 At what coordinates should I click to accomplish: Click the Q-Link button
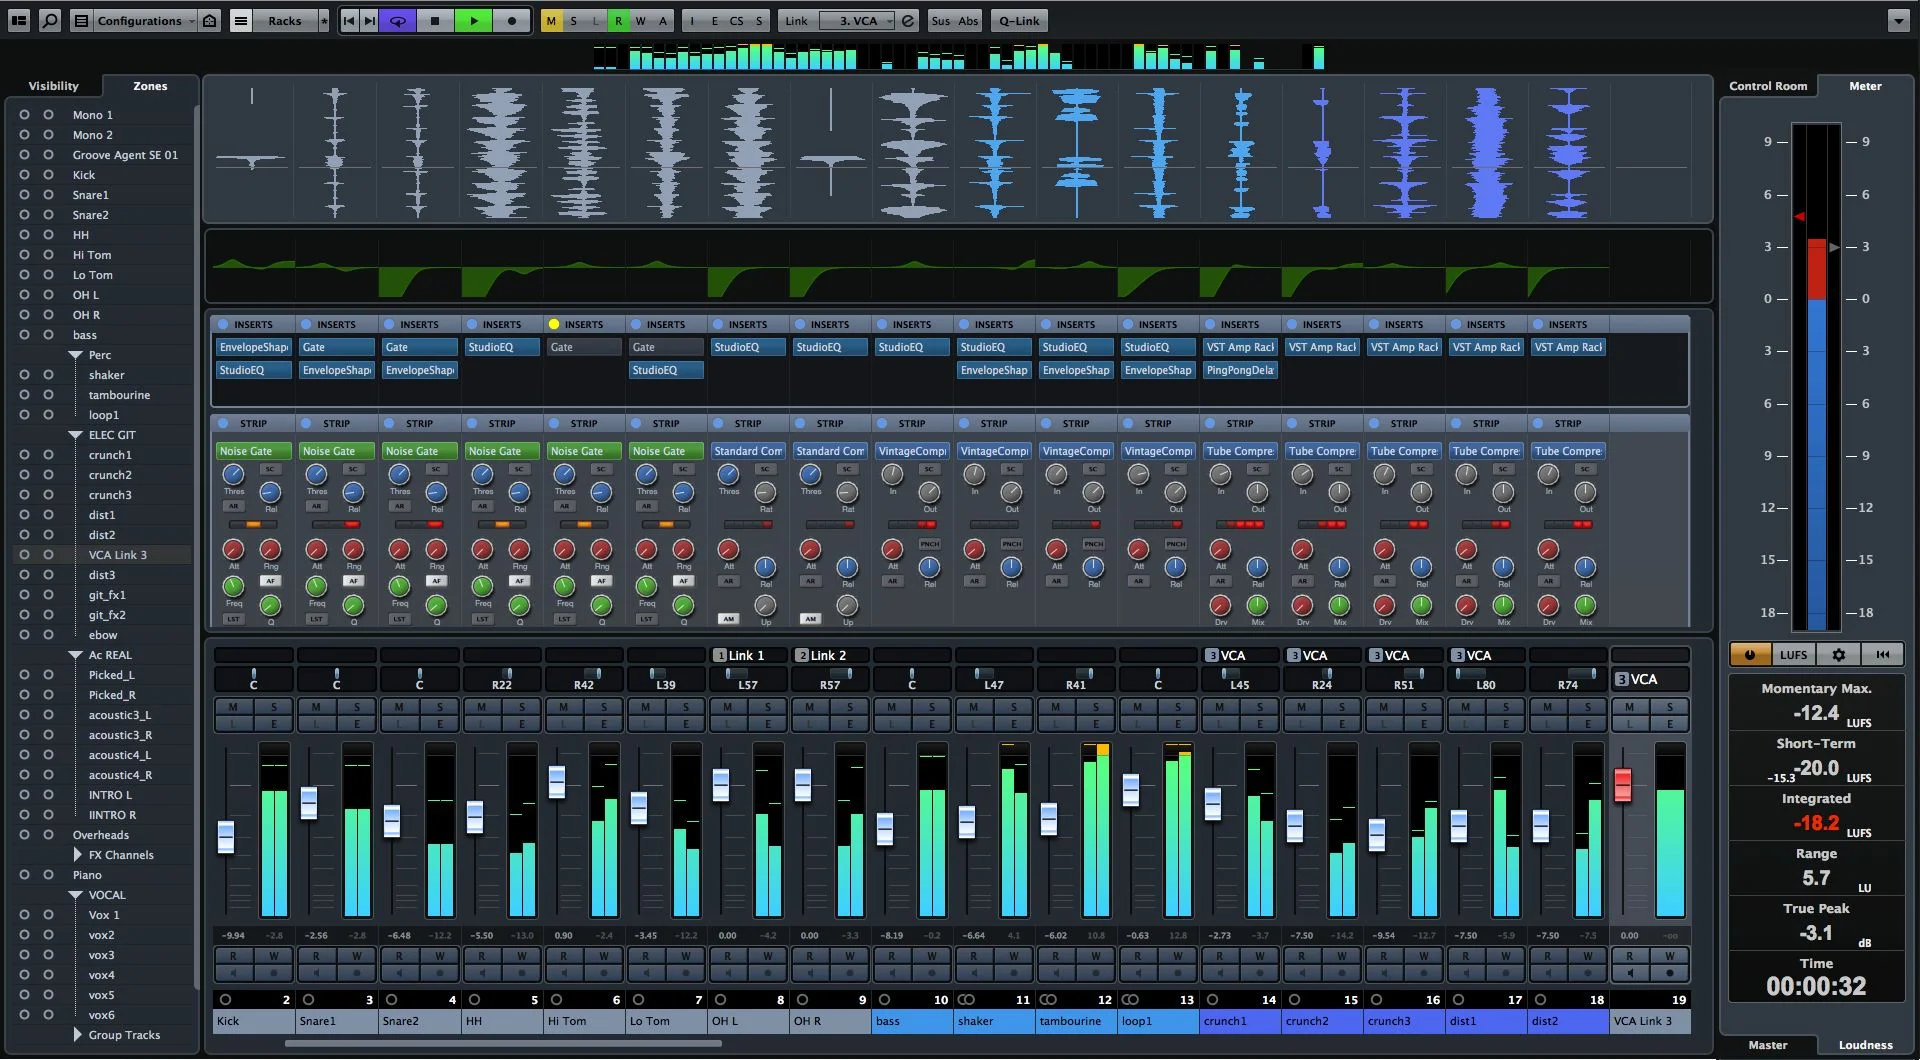[1018, 20]
